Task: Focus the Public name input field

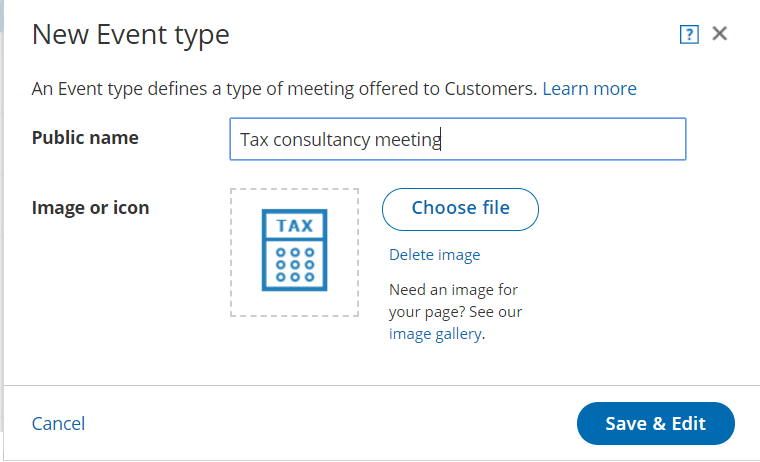Action: tap(458, 139)
